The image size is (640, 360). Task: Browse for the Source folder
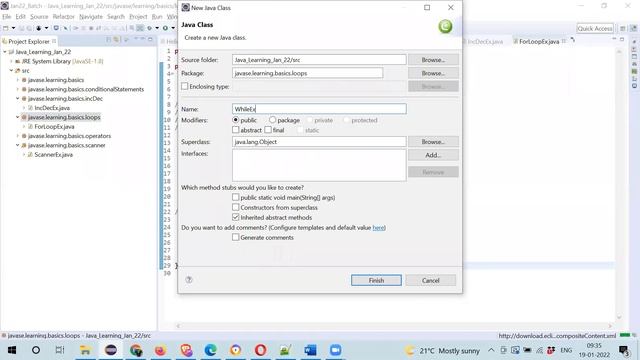tap(433, 60)
